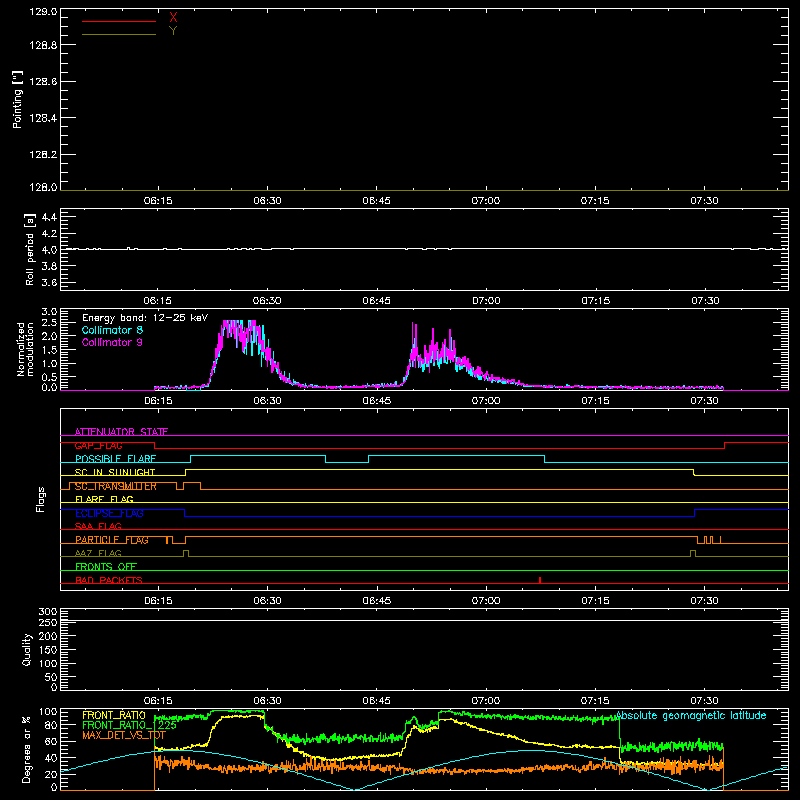Click the BAD_PACKETS flag label
This screenshot has width=800, height=800.
(109, 581)
